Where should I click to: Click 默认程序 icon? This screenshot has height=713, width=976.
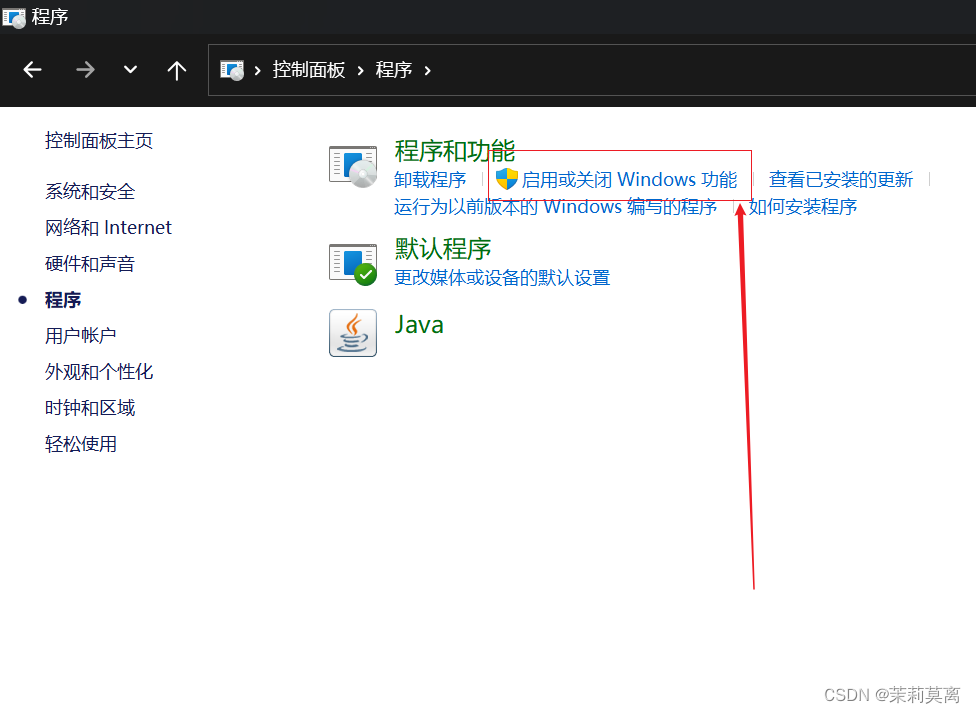pyautogui.click(x=353, y=265)
